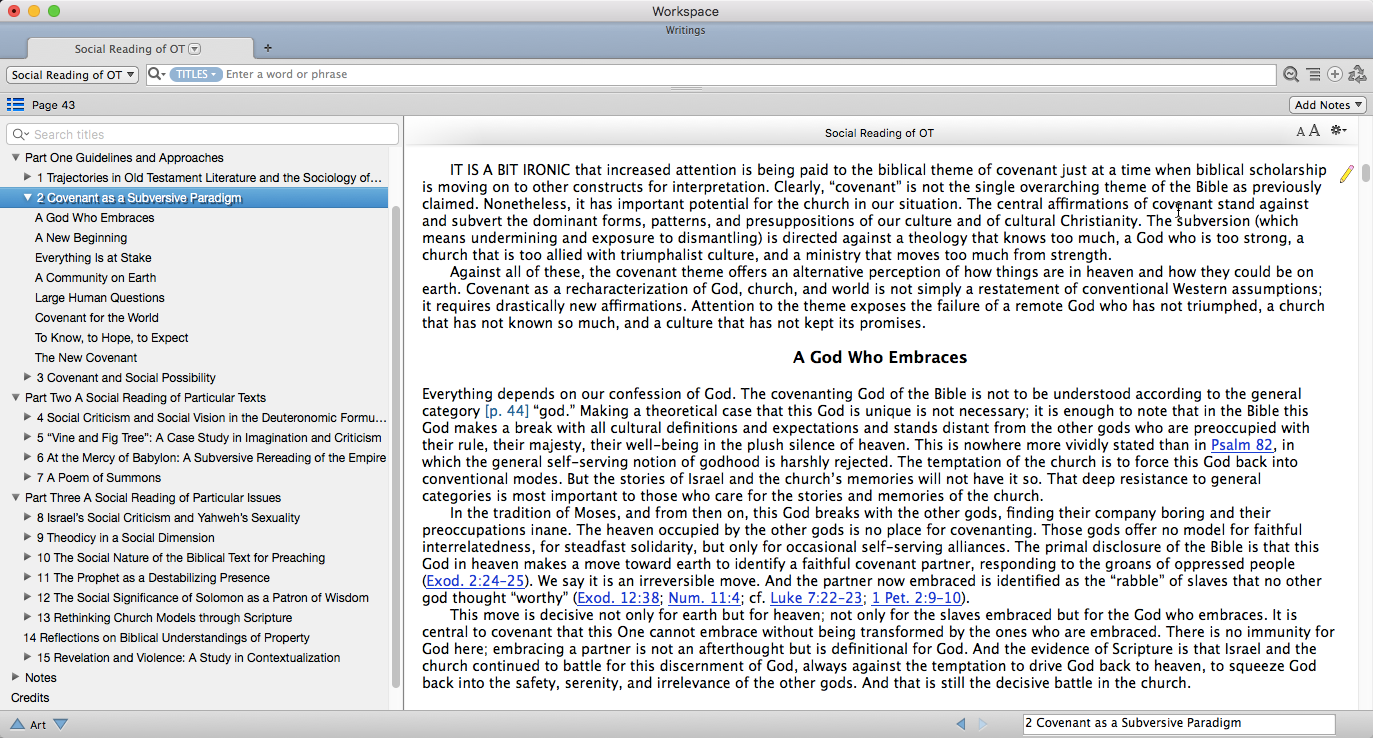
Task: Expand 9 Theodicy in a Social Dimension
Action: [28, 538]
